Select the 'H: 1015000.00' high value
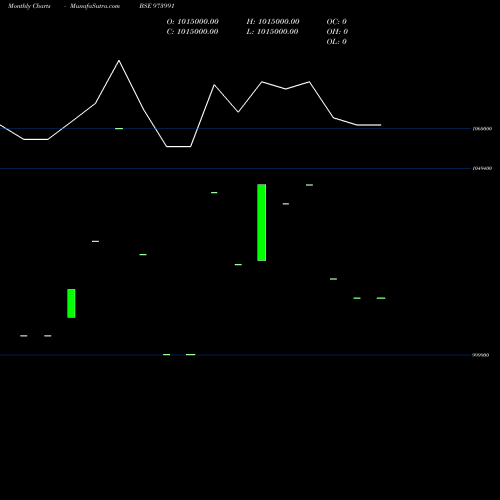The height and width of the screenshot is (500, 500). 273,21
